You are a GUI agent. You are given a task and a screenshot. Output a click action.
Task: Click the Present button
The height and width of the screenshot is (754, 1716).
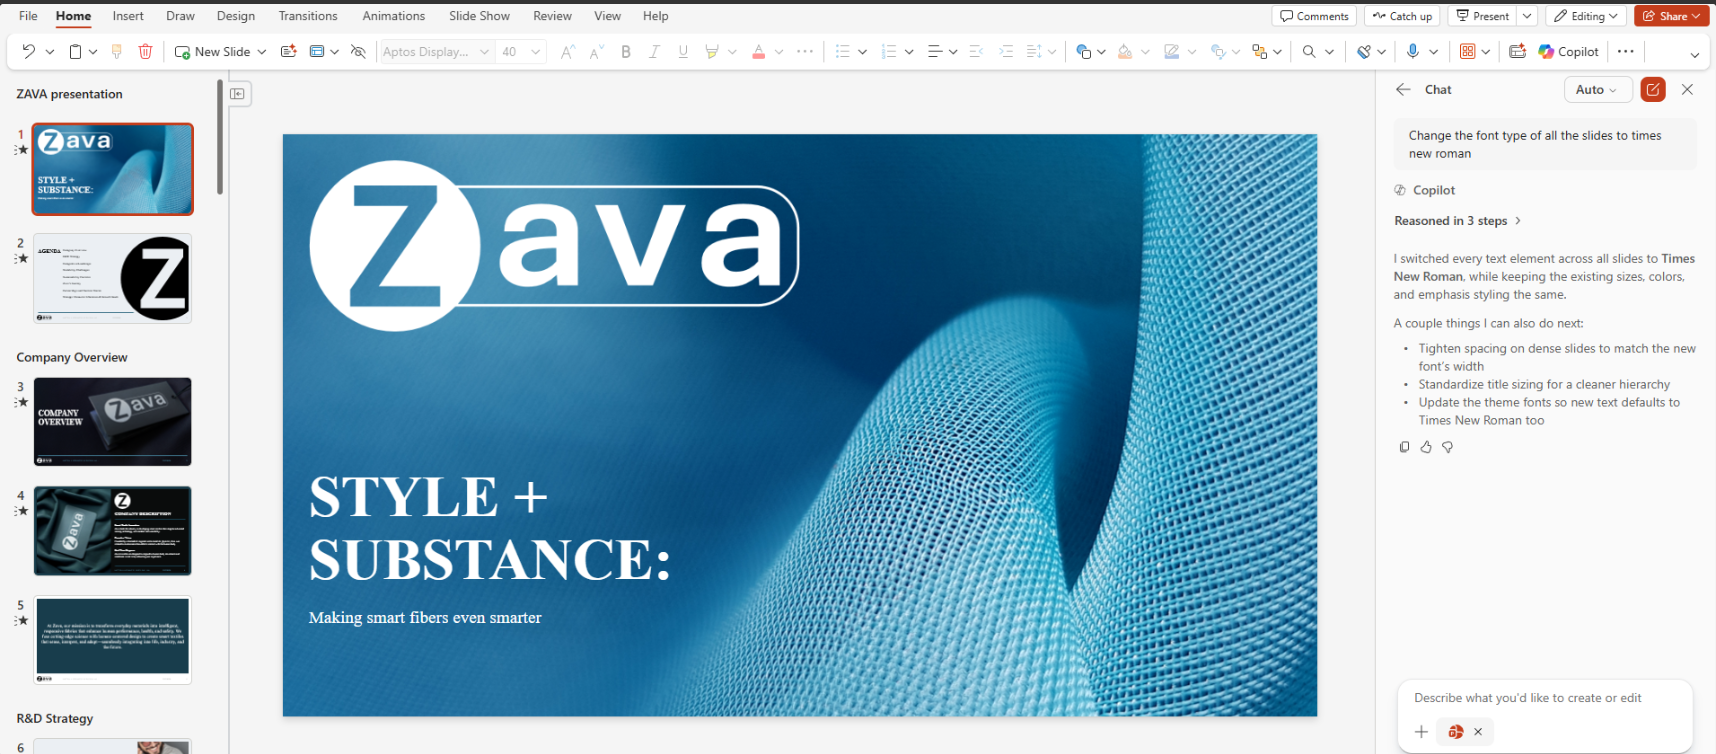[x=1482, y=16]
